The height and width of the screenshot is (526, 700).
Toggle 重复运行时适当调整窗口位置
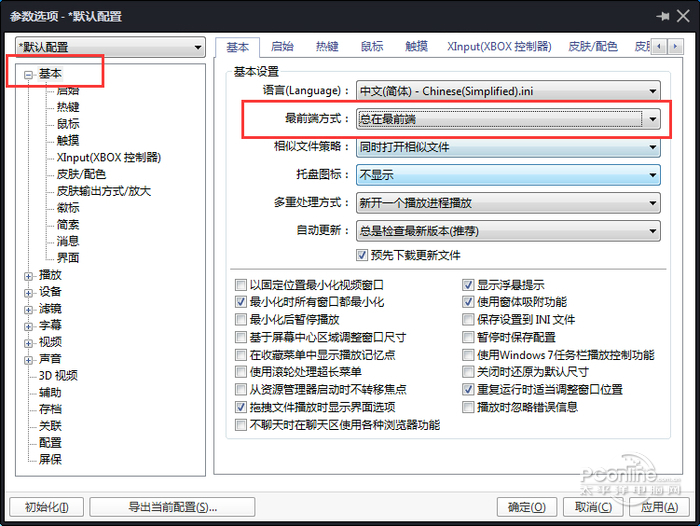point(468,389)
